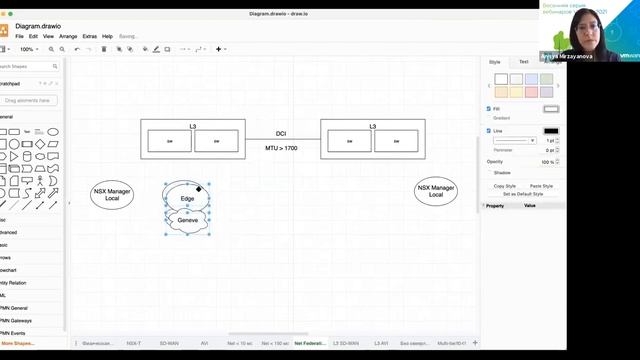Show next style swatches with right chevron
640x360 pixels.
558,86
